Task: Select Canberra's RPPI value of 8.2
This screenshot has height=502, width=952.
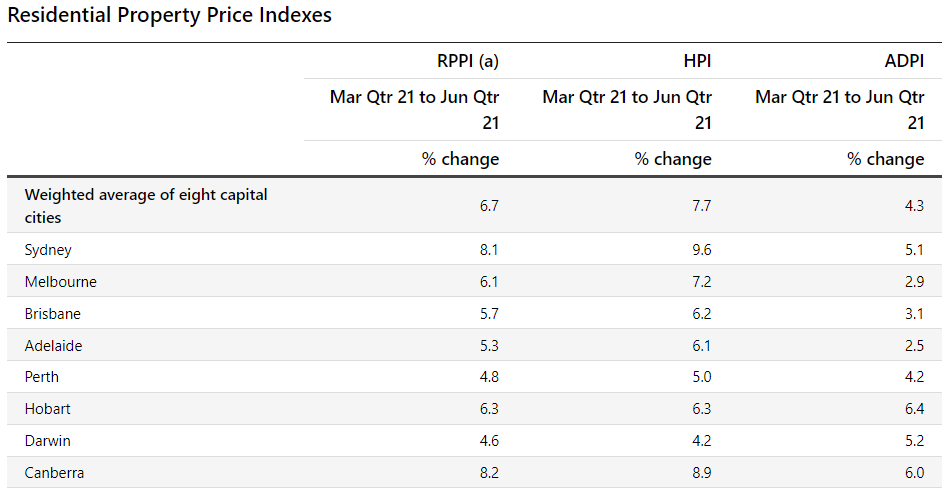Action: click(488, 473)
